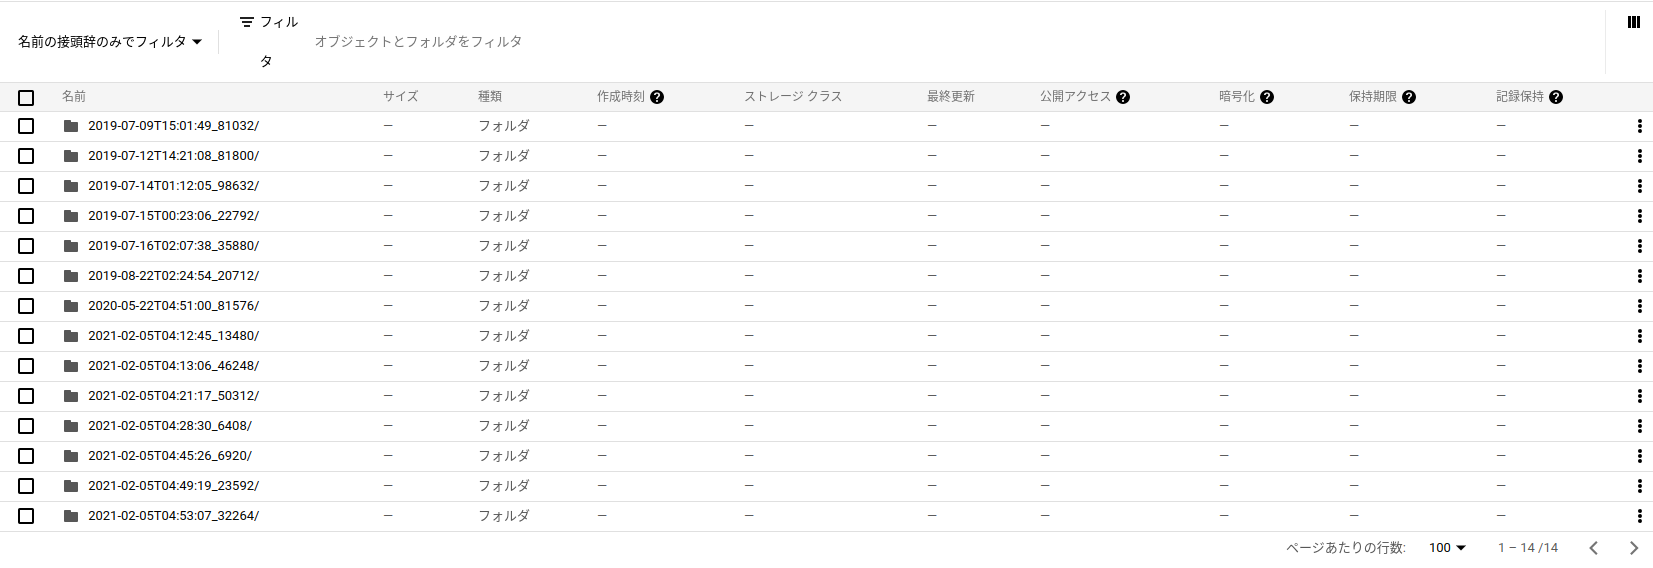Check the box for 2021-02-05T04:53:07_32264
The width and height of the screenshot is (1653, 568).
(26, 516)
